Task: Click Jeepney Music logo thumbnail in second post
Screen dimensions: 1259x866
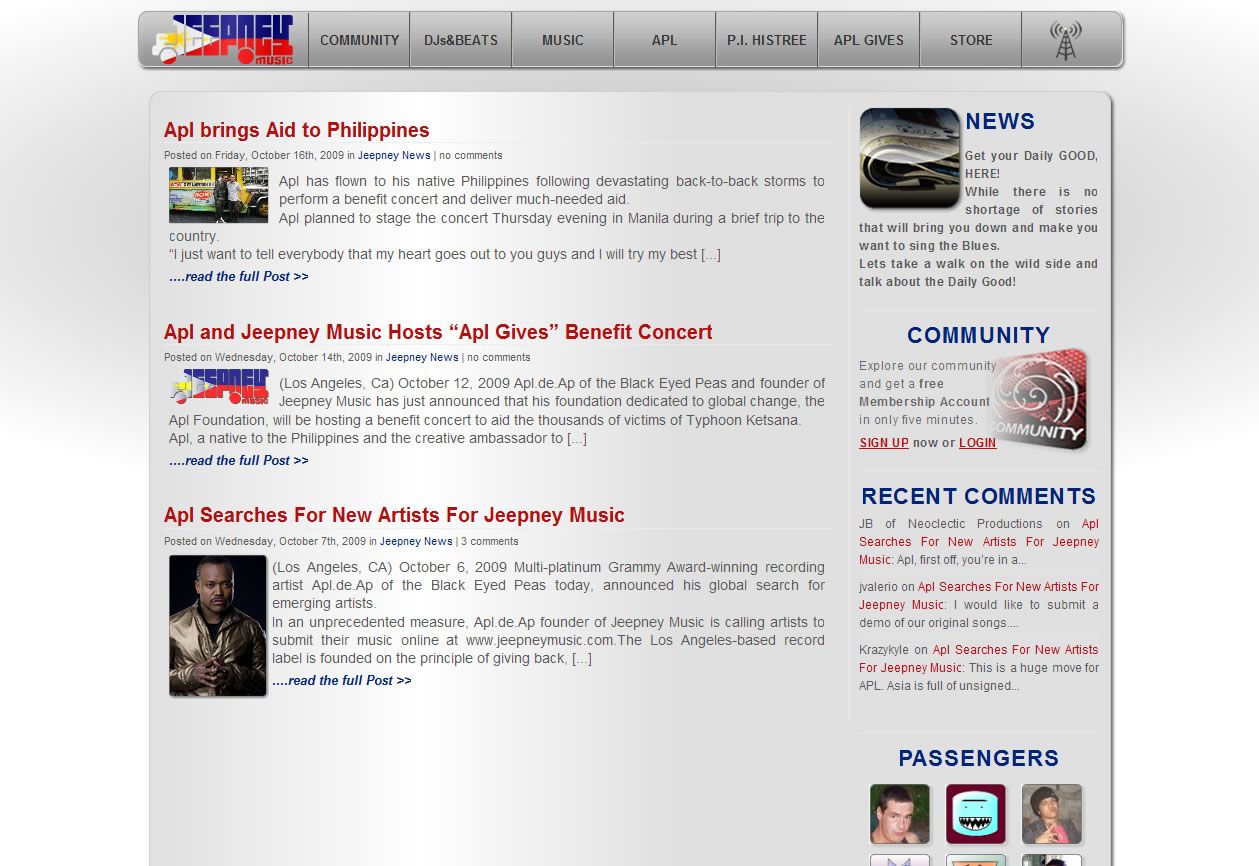Action: [219, 387]
